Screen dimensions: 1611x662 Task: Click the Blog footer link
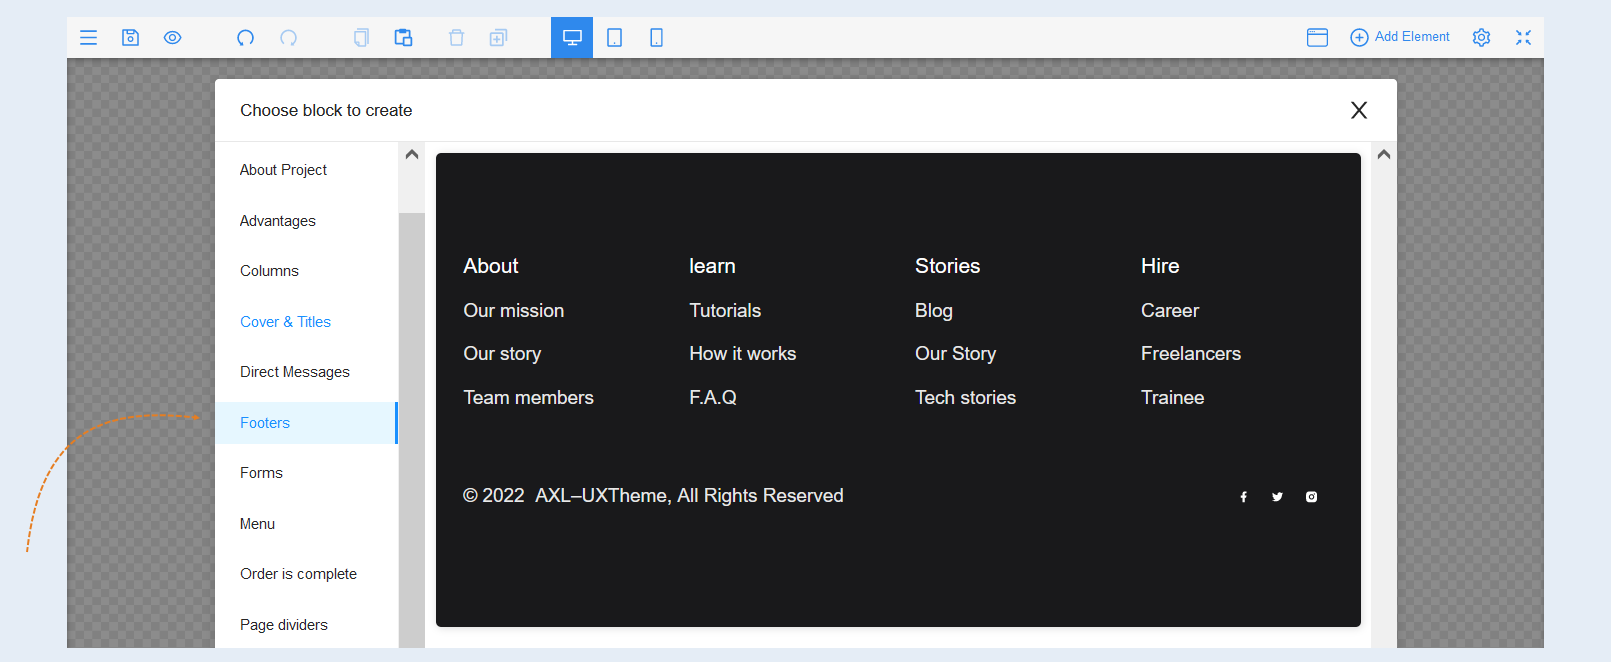(934, 311)
